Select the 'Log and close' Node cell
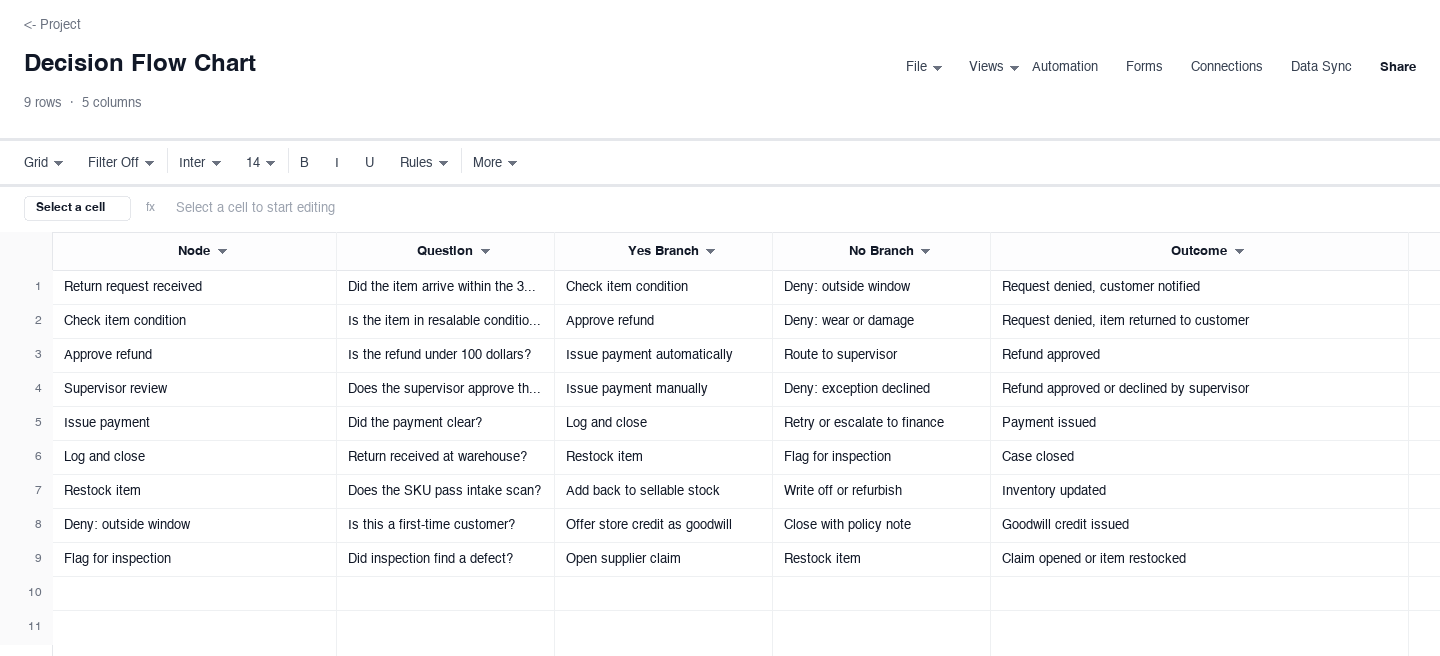The width and height of the screenshot is (1440, 656). click(194, 457)
